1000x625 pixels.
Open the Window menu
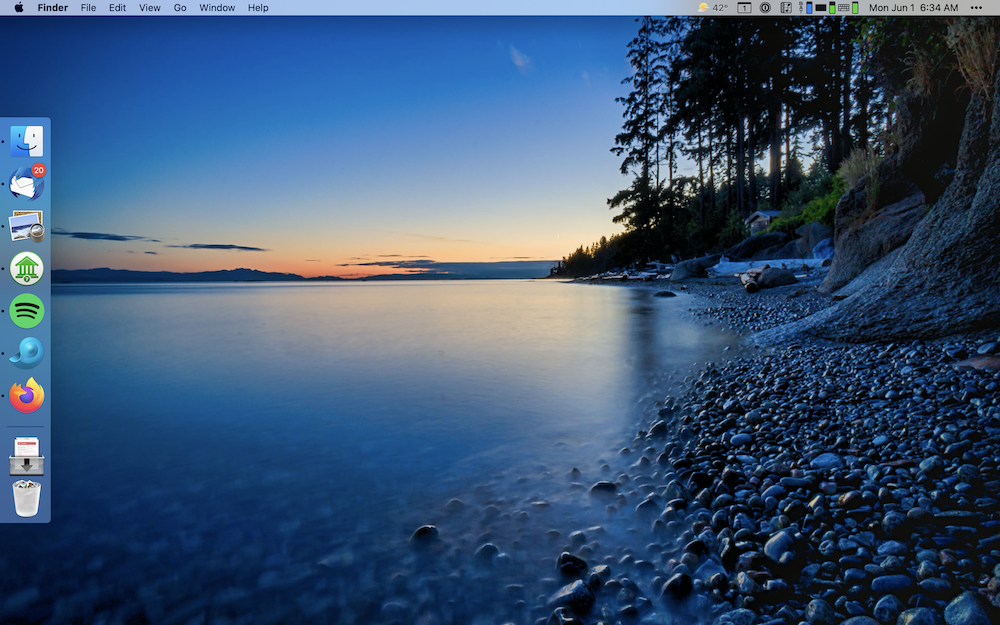[217, 8]
